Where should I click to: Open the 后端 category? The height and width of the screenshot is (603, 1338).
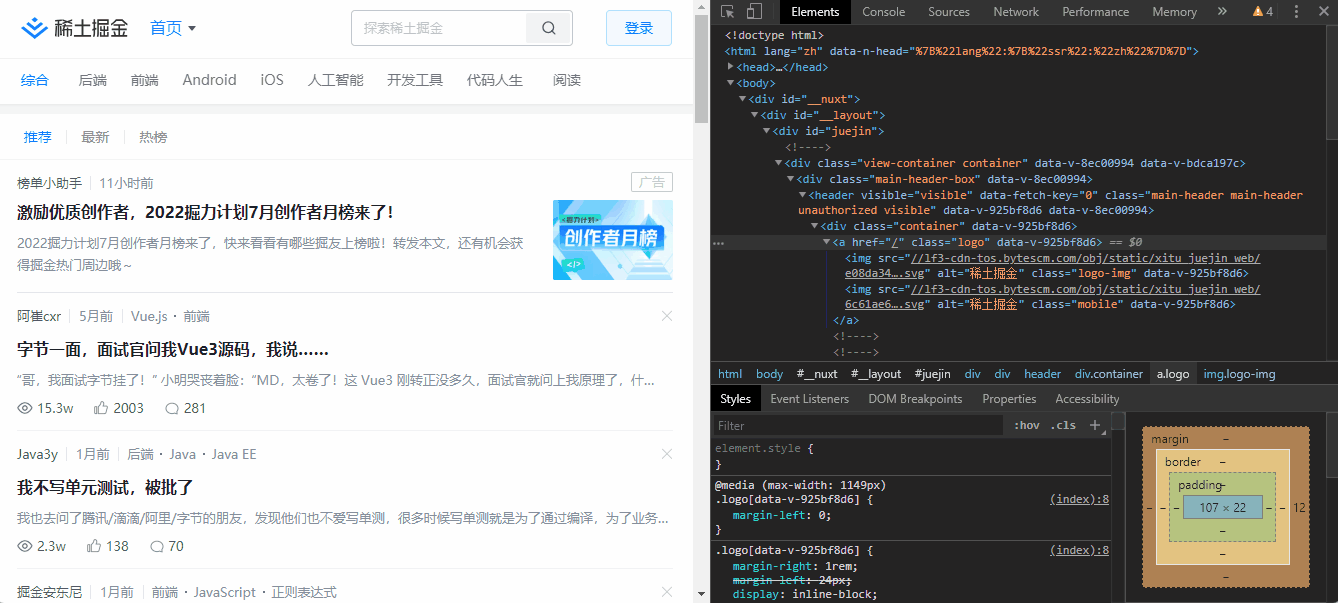[93, 80]
